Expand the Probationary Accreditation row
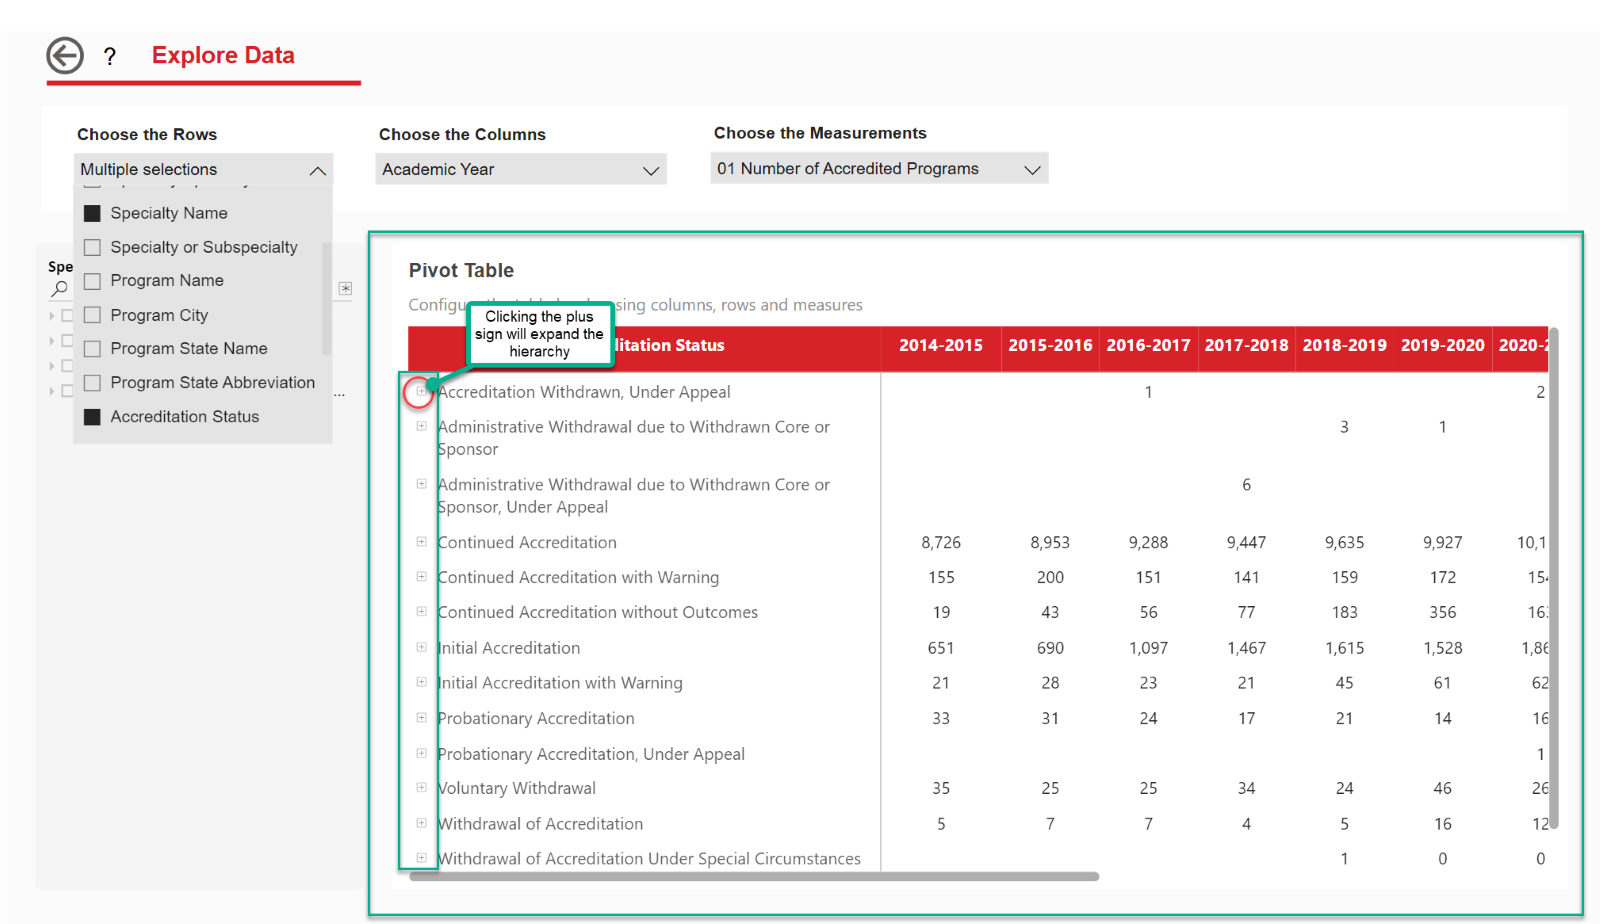Image resolution: width=1600 pixels, height=924 pixels. click(421, 718)
